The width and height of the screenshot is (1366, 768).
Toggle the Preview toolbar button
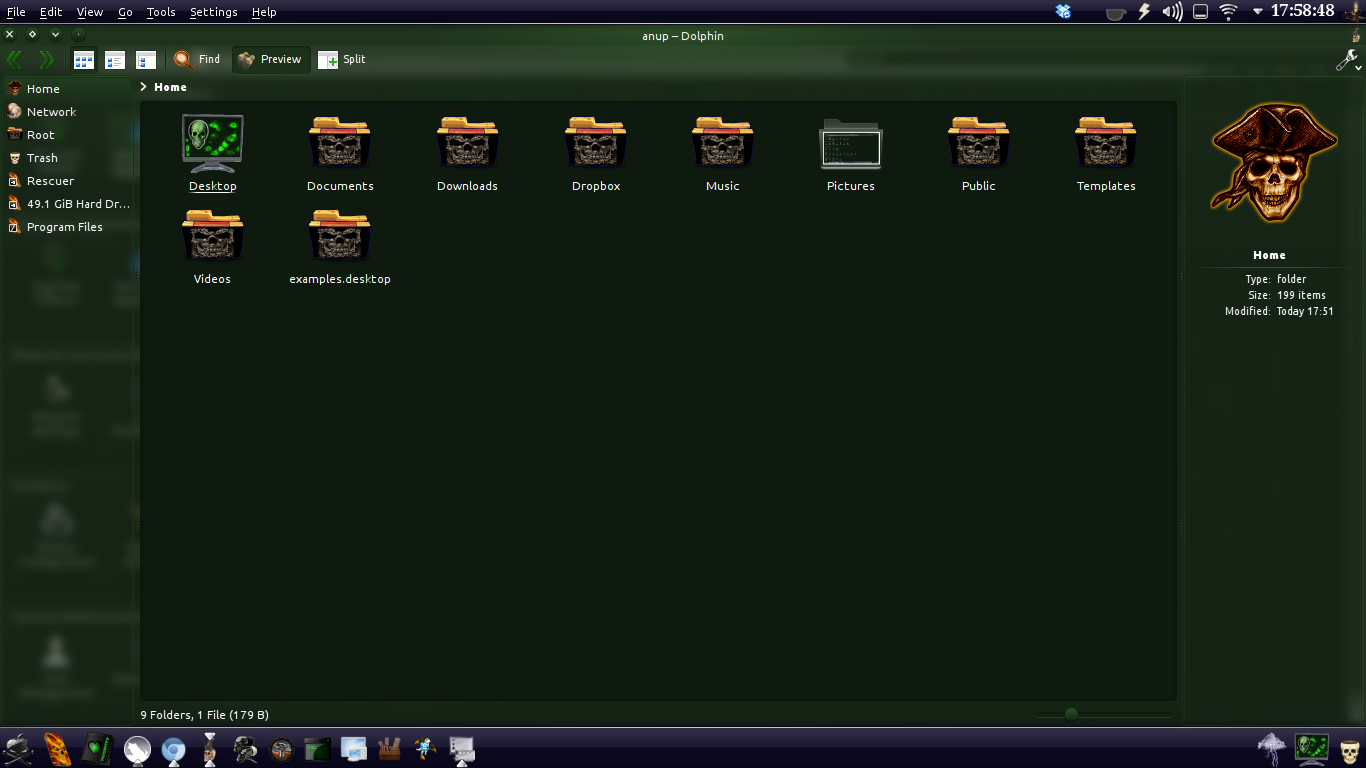pyautogui.click(x=270, y=60)
